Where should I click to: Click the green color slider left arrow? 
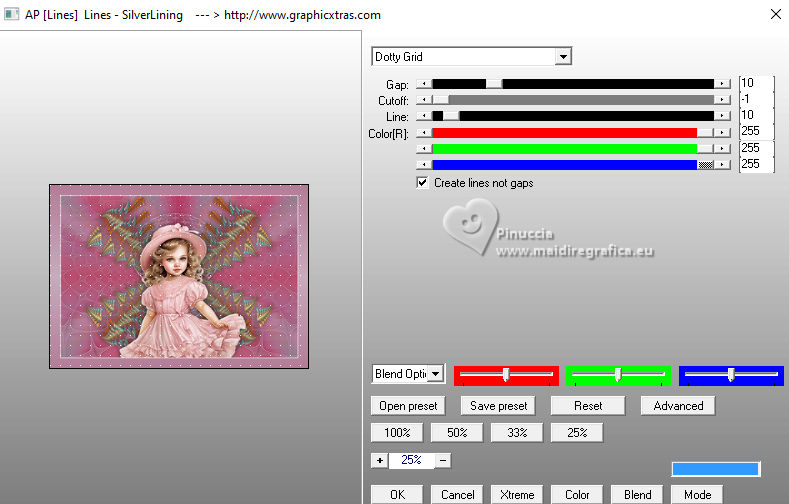(x=424, y=149)
